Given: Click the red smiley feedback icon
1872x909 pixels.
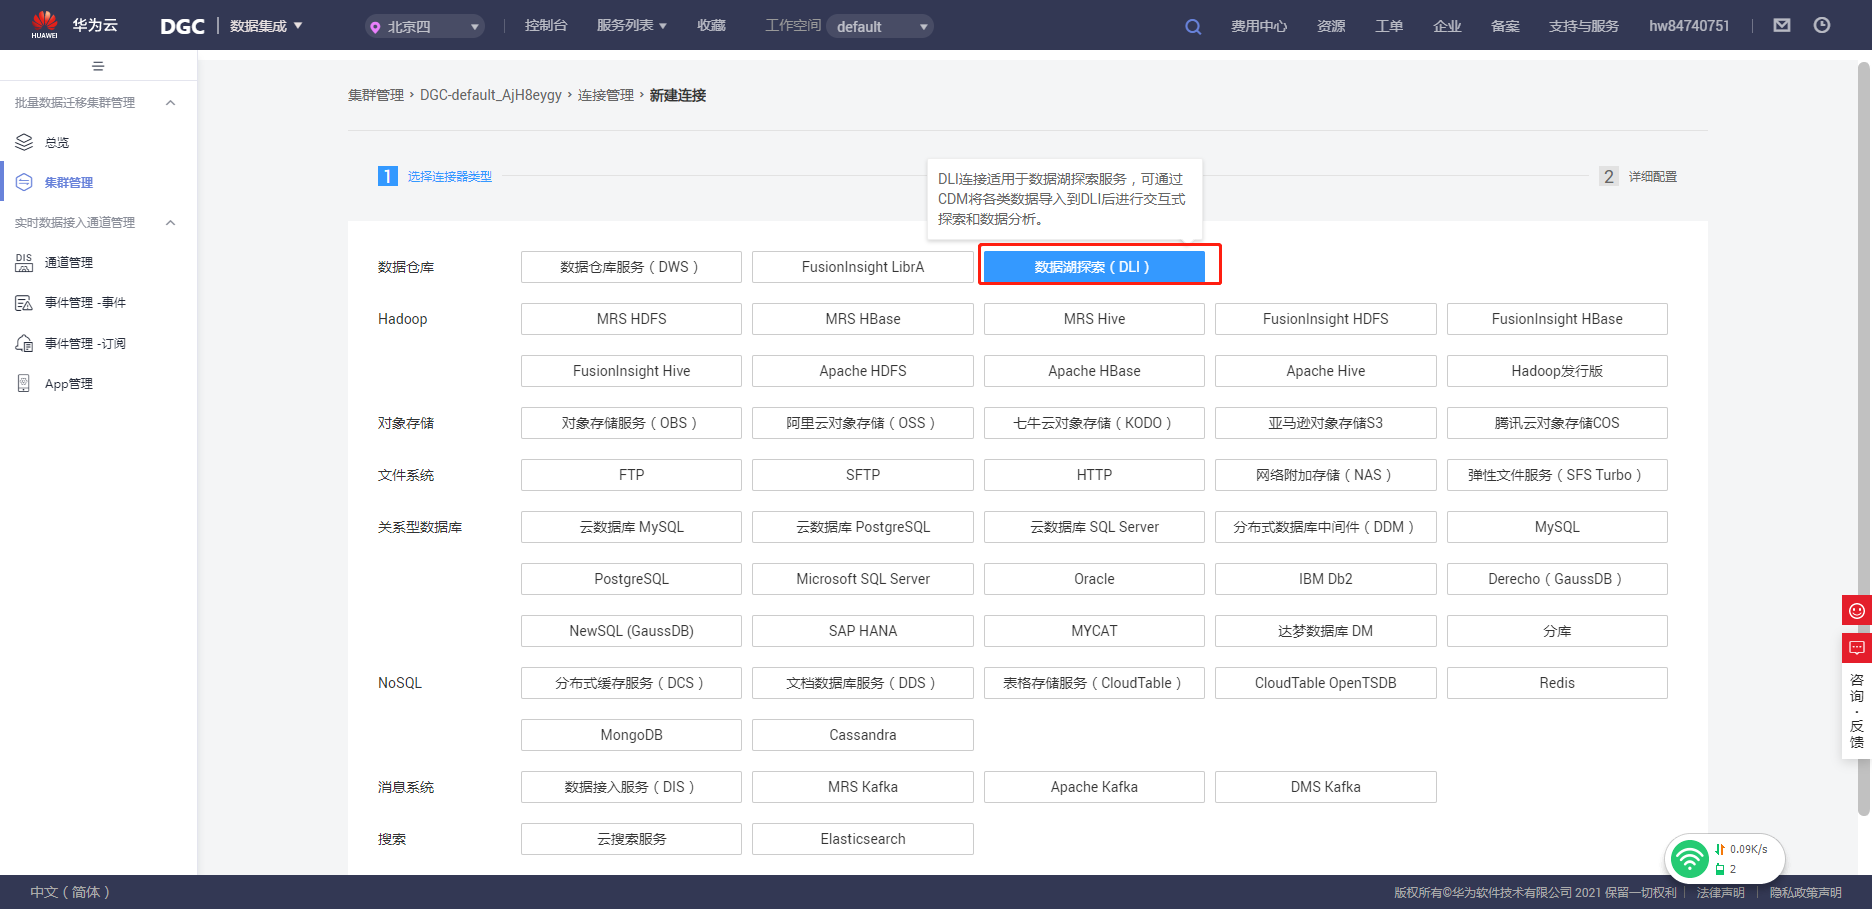Looking at the screenshot, I should [1857, 610].
